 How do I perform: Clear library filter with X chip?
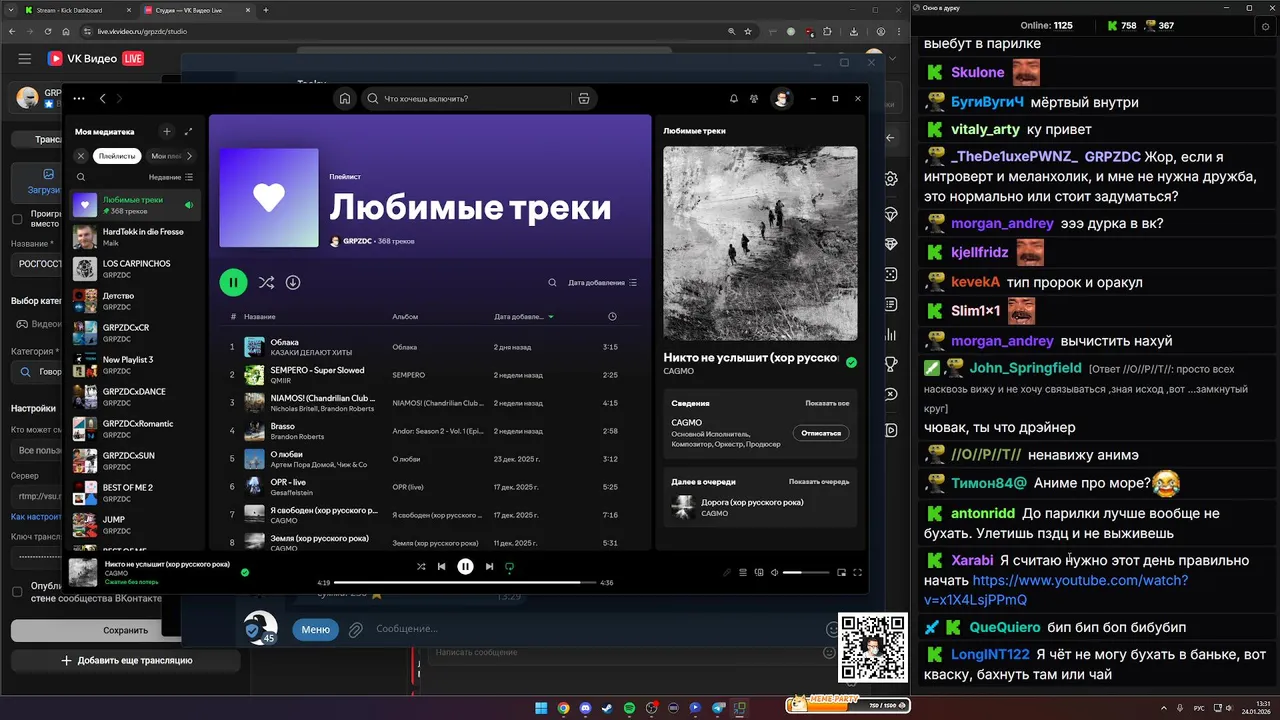(81, 156)
